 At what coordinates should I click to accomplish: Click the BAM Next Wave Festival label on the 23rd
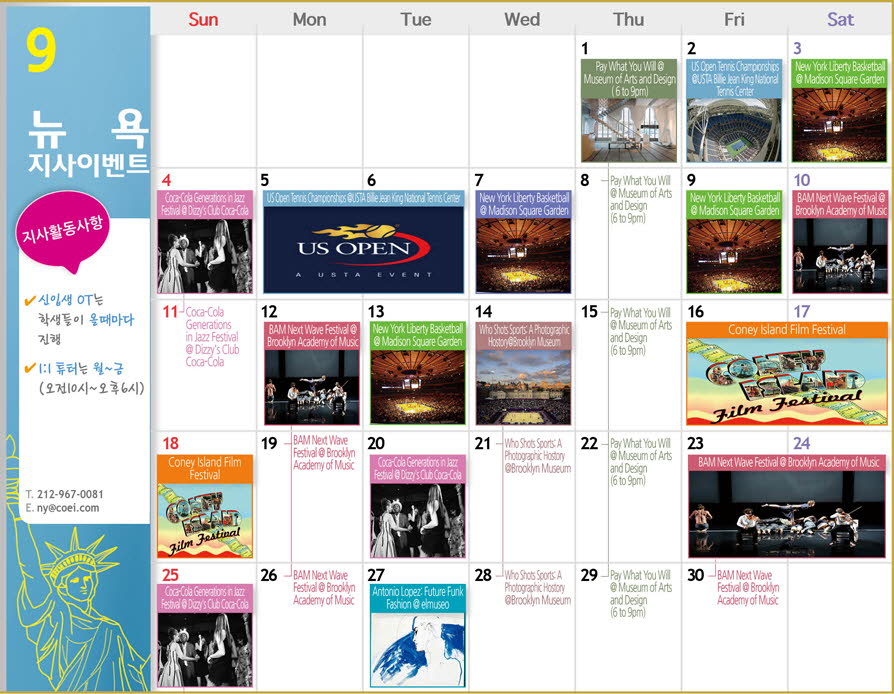click(787, 462)
